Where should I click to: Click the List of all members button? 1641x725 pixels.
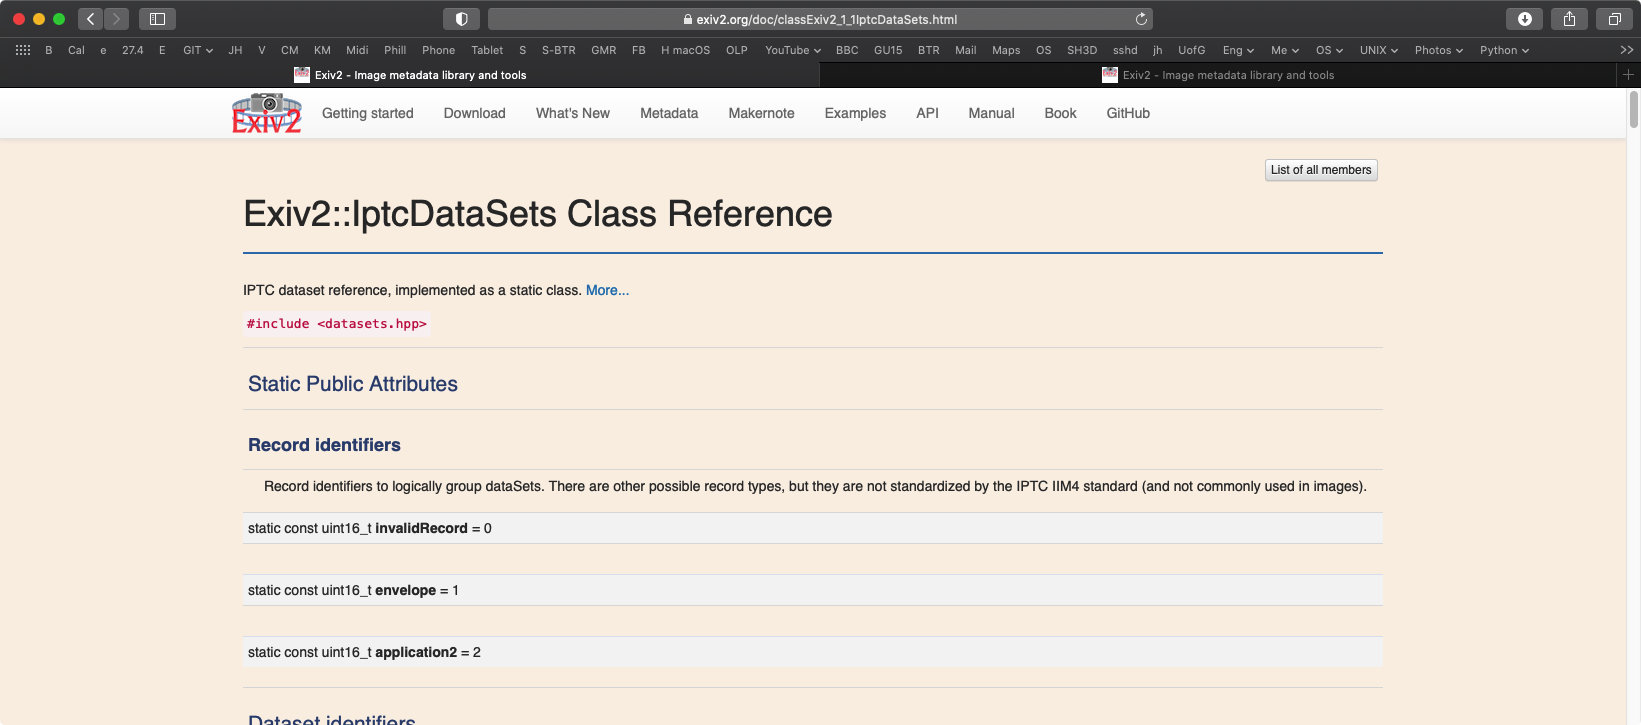coord(1321,170)
